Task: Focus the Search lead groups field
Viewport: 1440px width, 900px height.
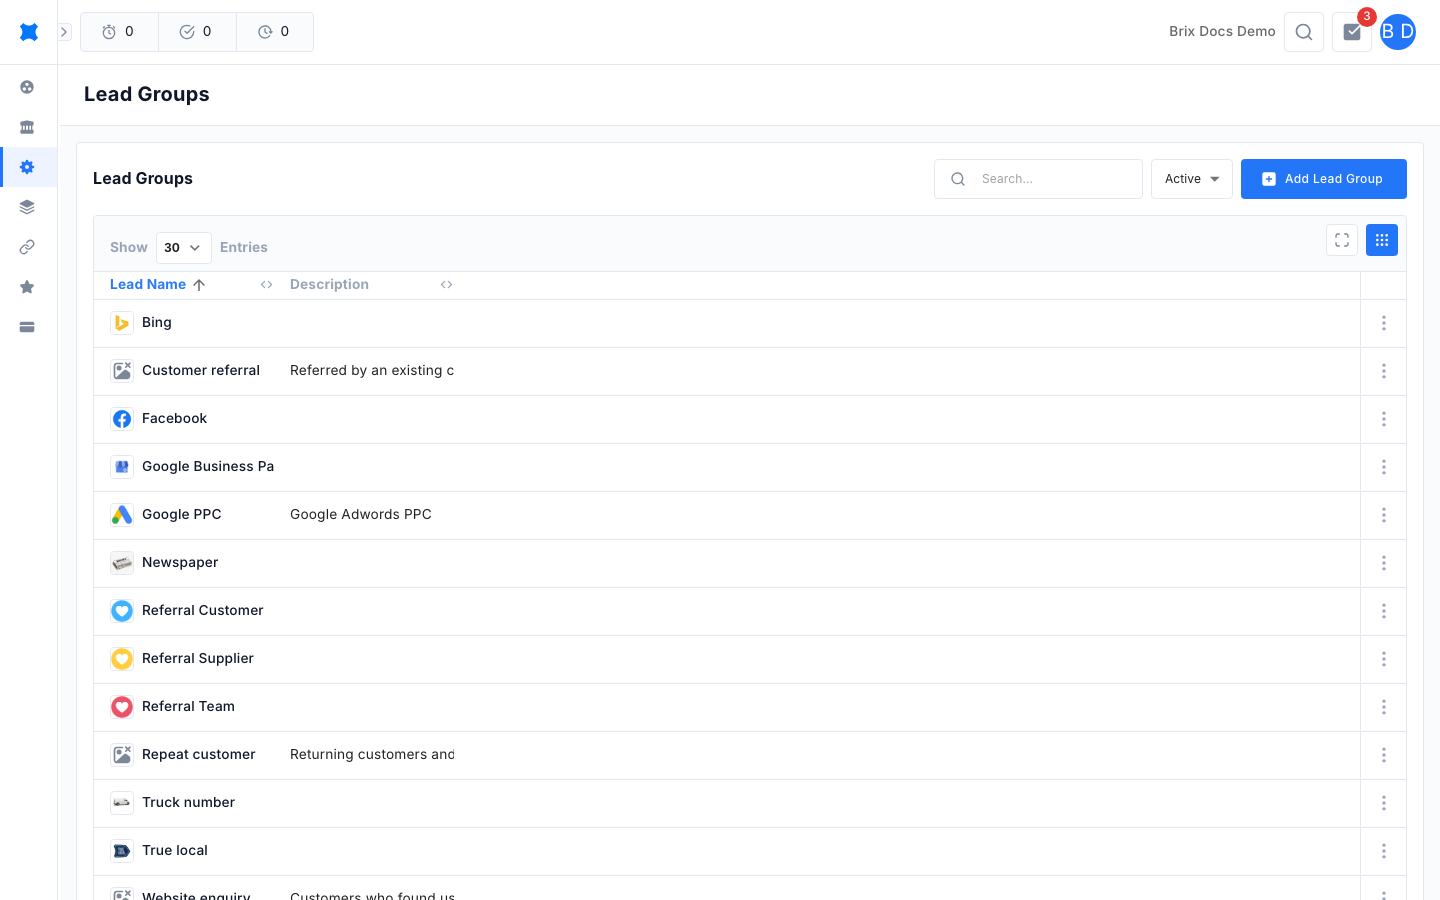Action: pos(1038,179)
